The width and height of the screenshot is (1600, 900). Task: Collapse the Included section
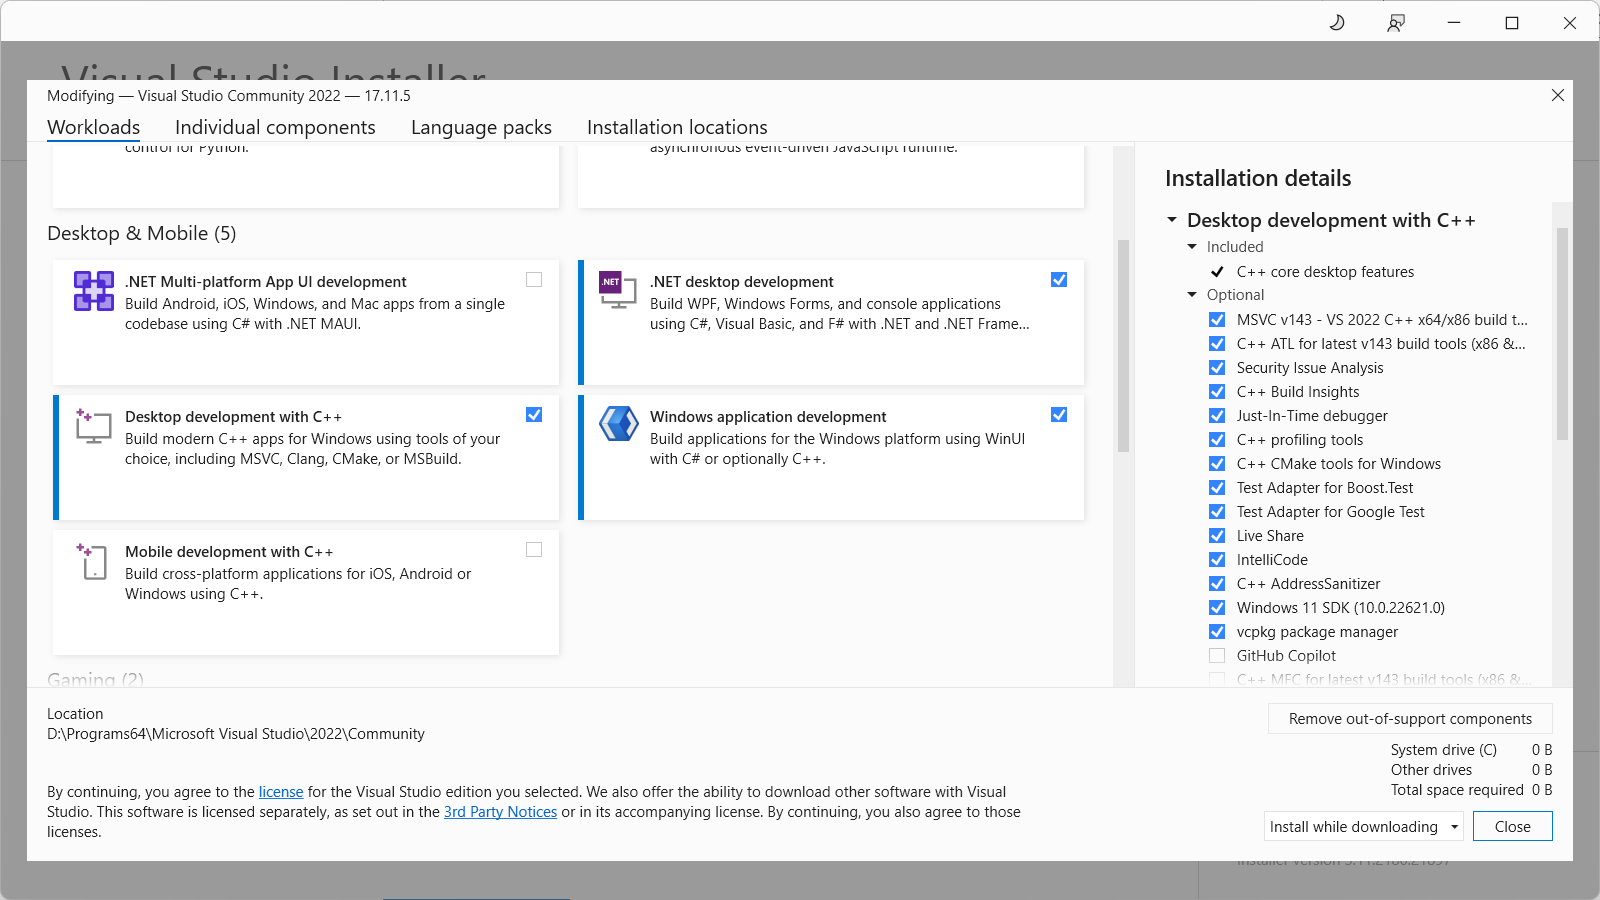[1192, 247]
